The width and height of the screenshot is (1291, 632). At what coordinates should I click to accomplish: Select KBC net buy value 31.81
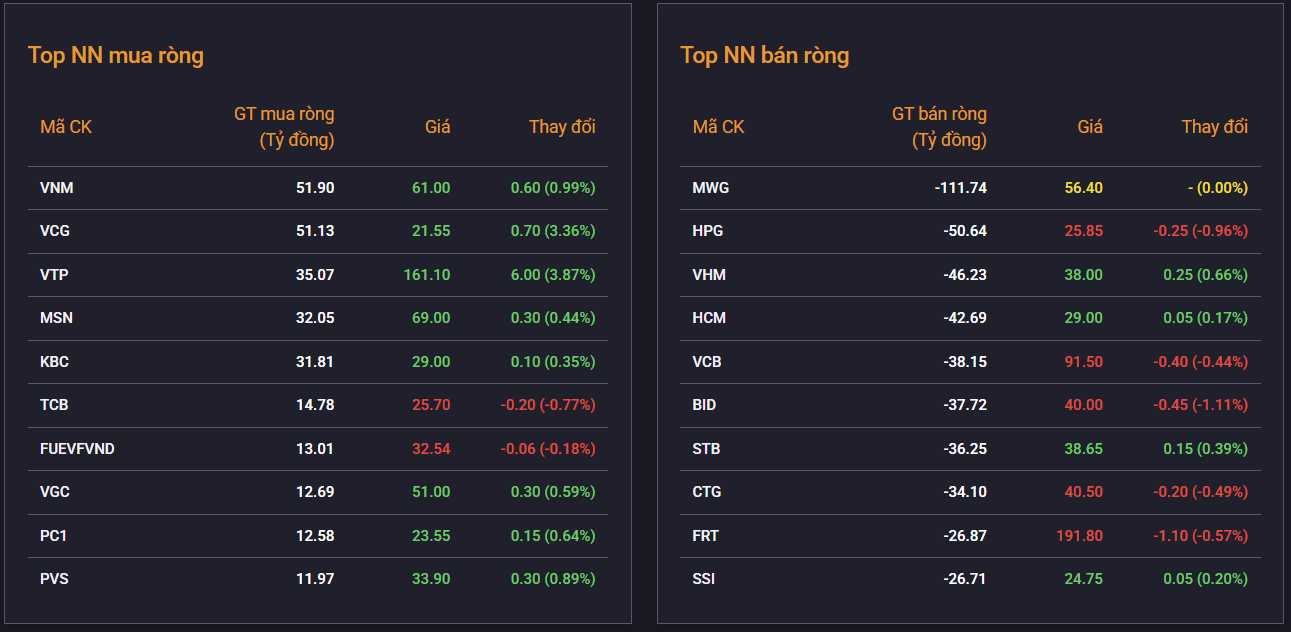[315, 362]
